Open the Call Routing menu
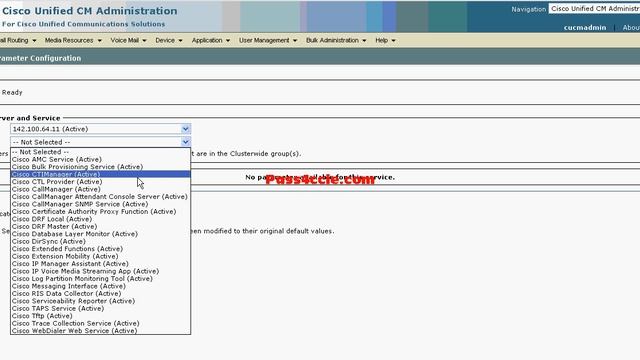 coord(18,40)
